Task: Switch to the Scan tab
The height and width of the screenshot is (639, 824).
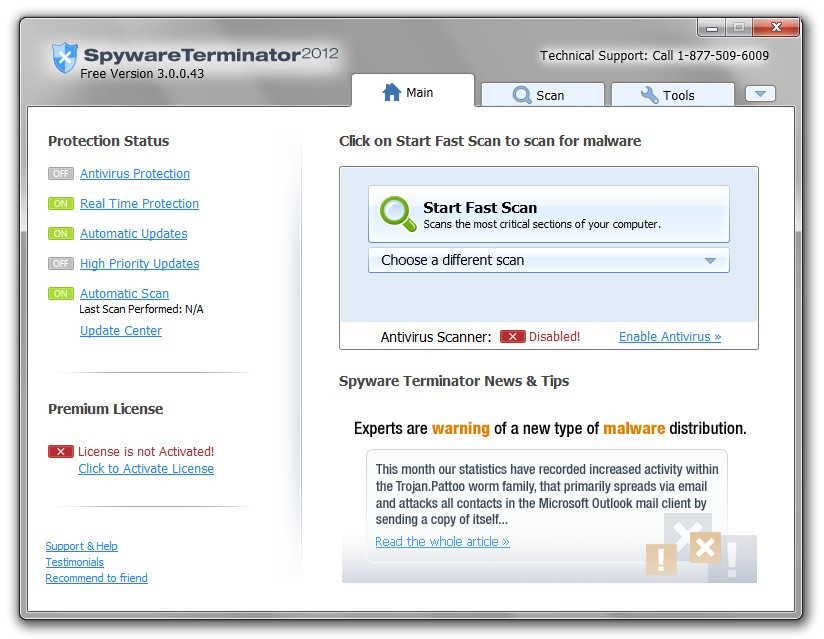Action: click(x=543, y=94)
